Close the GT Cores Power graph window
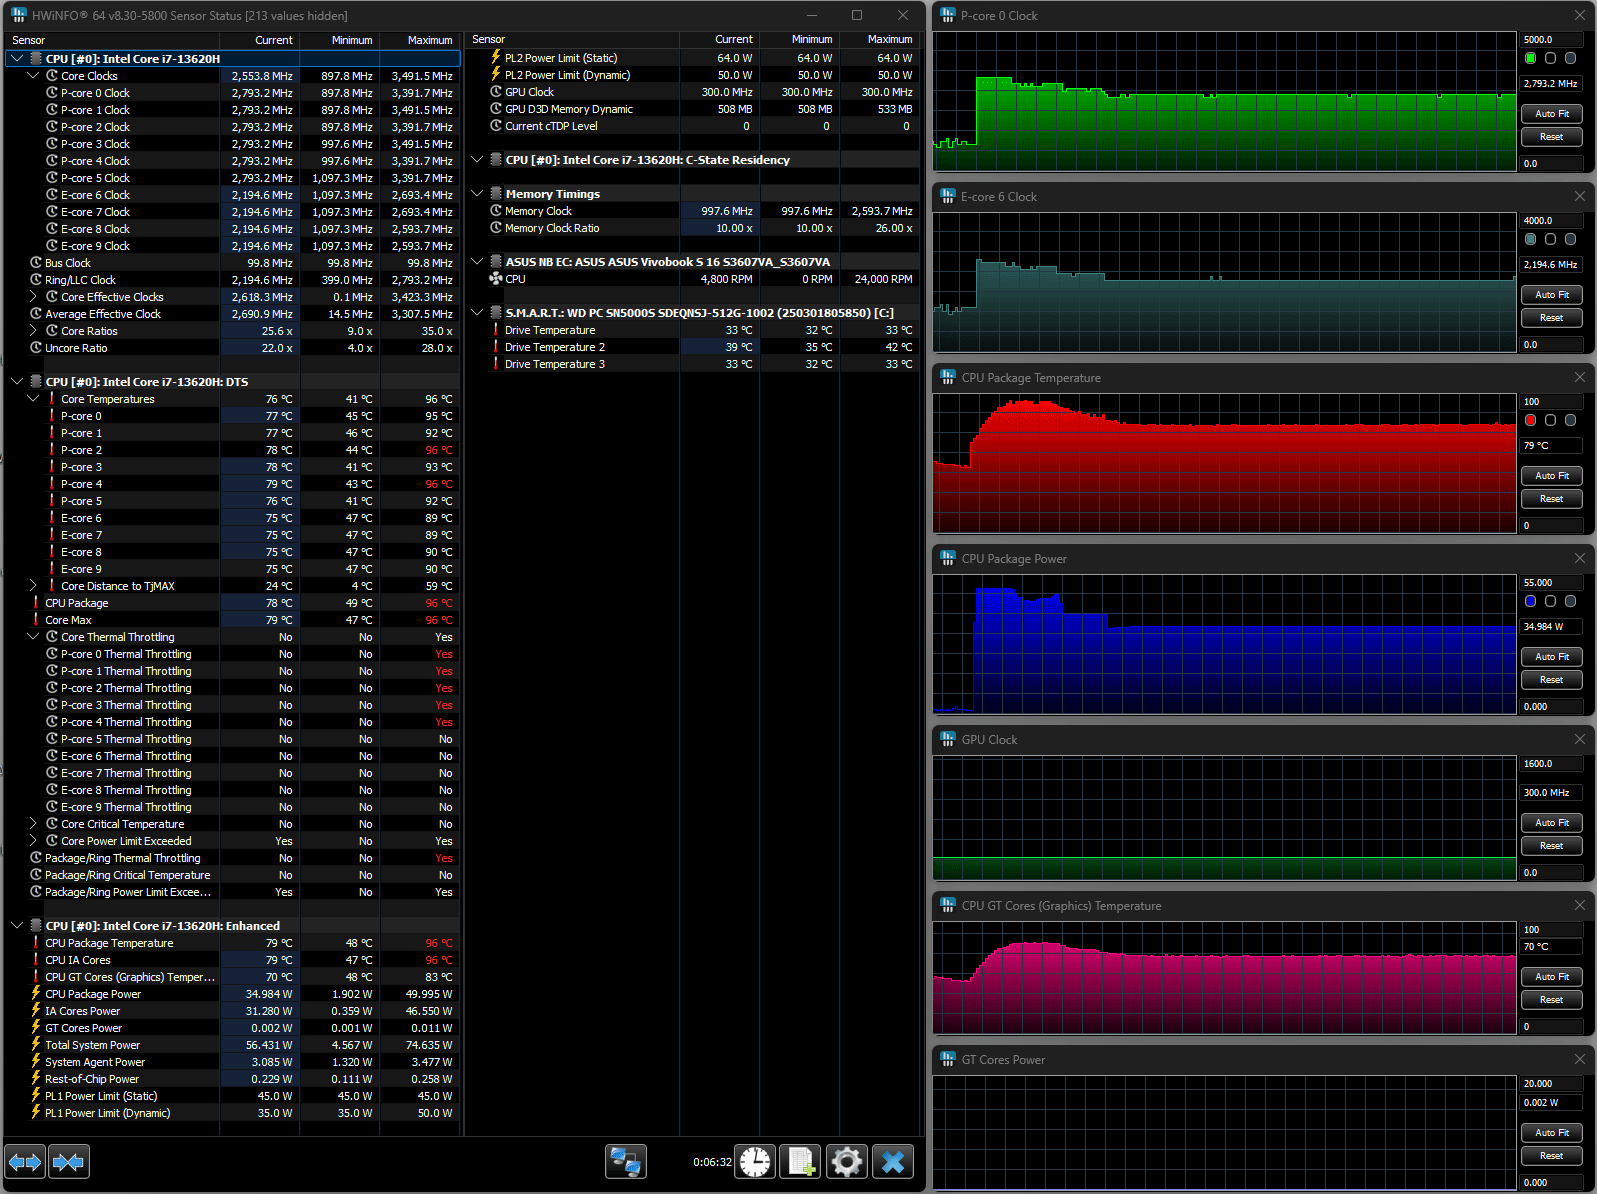Viewport: 1597px width, 1194px height. 1579,1059
